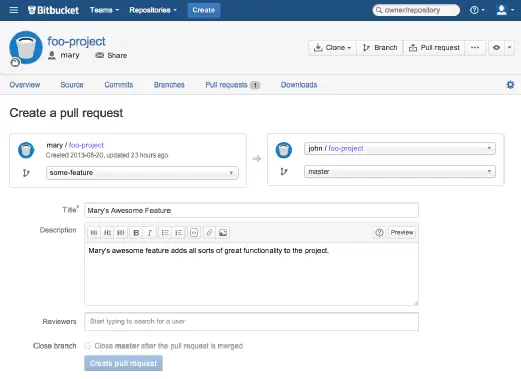
Task: Click into the Reviewers search field
Action: [251, 321]
